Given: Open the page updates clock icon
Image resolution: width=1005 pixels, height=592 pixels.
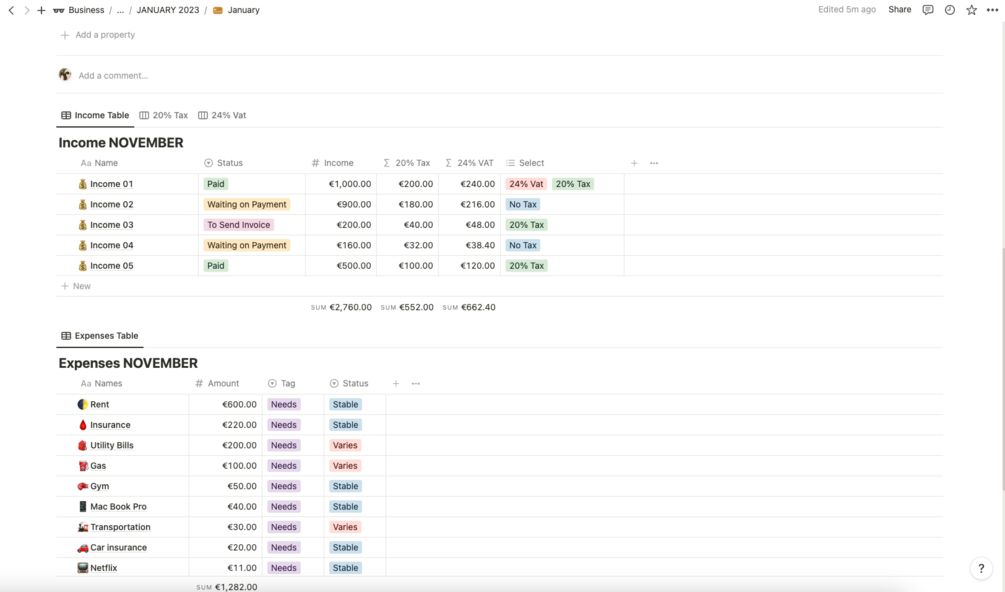Looking at the screenshot, I should [950, 10].
